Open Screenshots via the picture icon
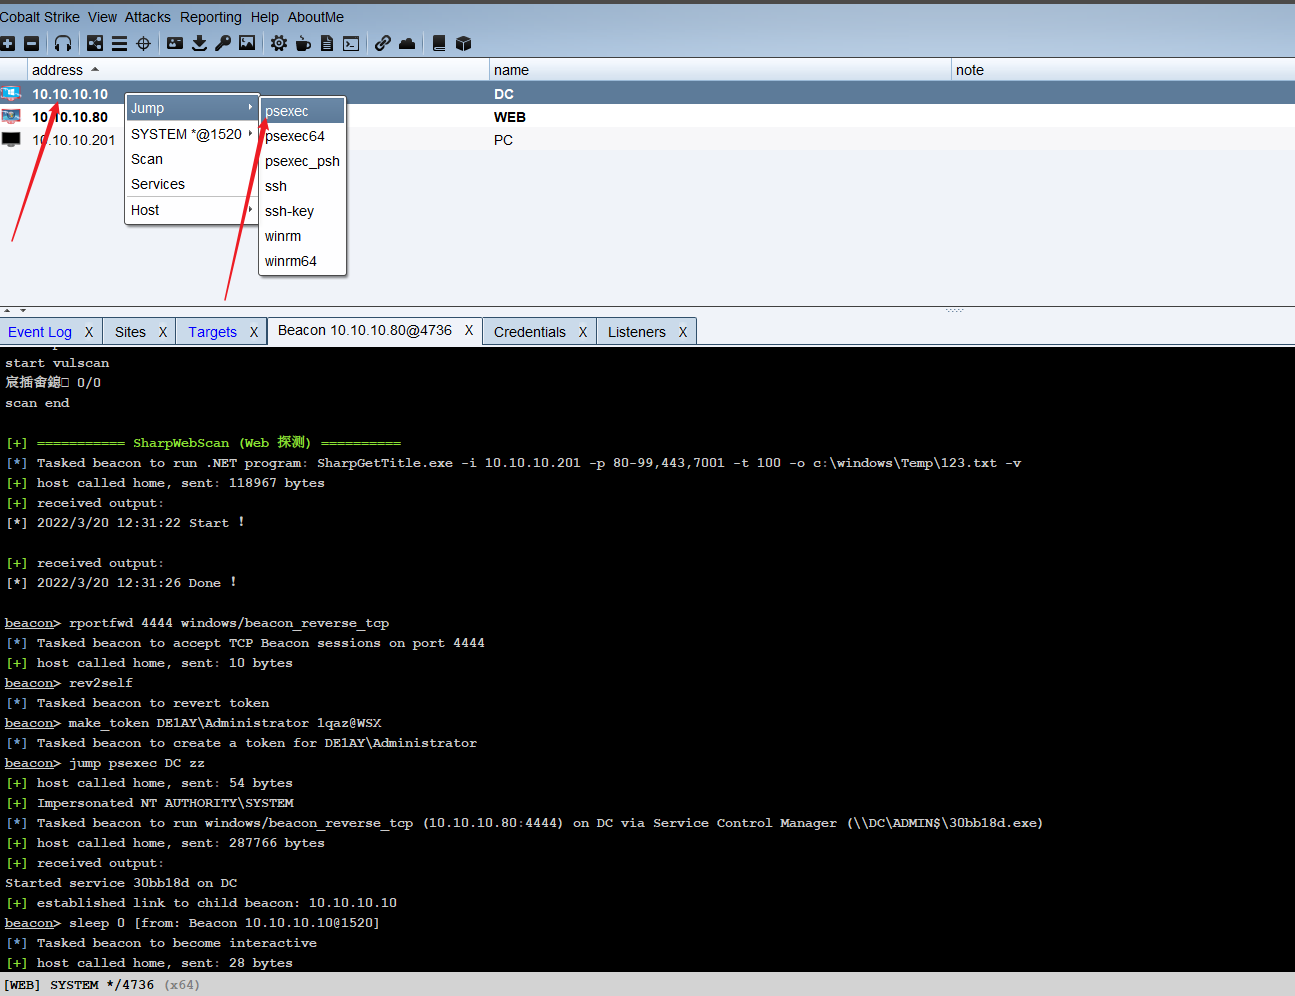 pyautogui.click(x=247, y=43)
